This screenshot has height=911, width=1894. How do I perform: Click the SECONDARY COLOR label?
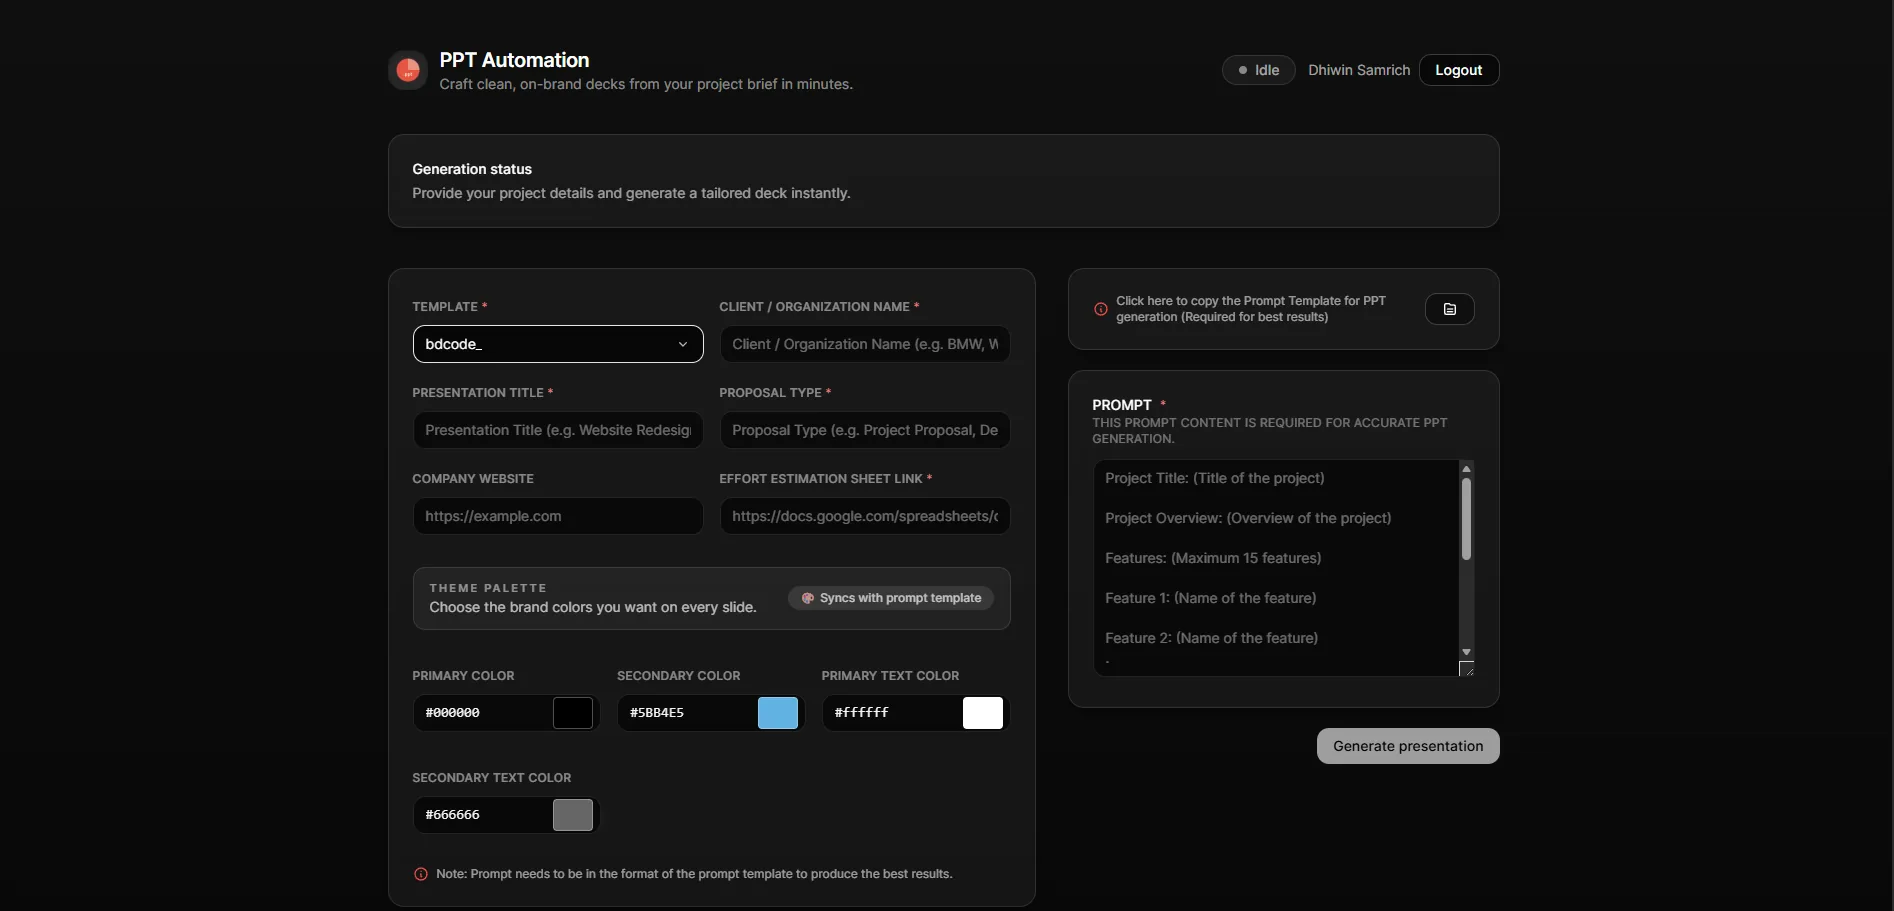pos(679,676)
